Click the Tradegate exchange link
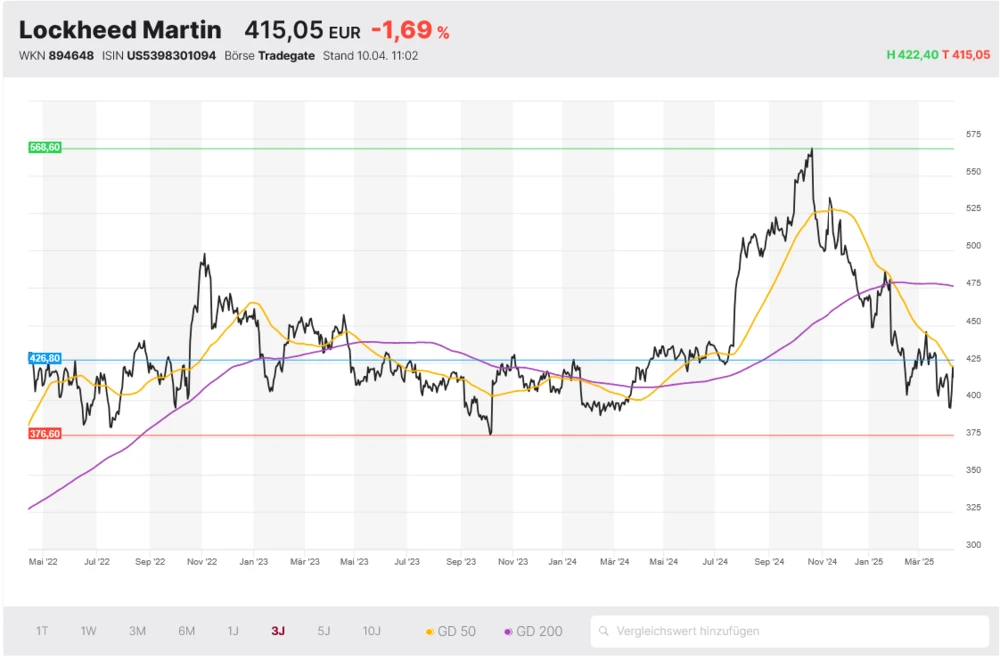This screenshot has height=660, width=1000. tap(287, 56)
